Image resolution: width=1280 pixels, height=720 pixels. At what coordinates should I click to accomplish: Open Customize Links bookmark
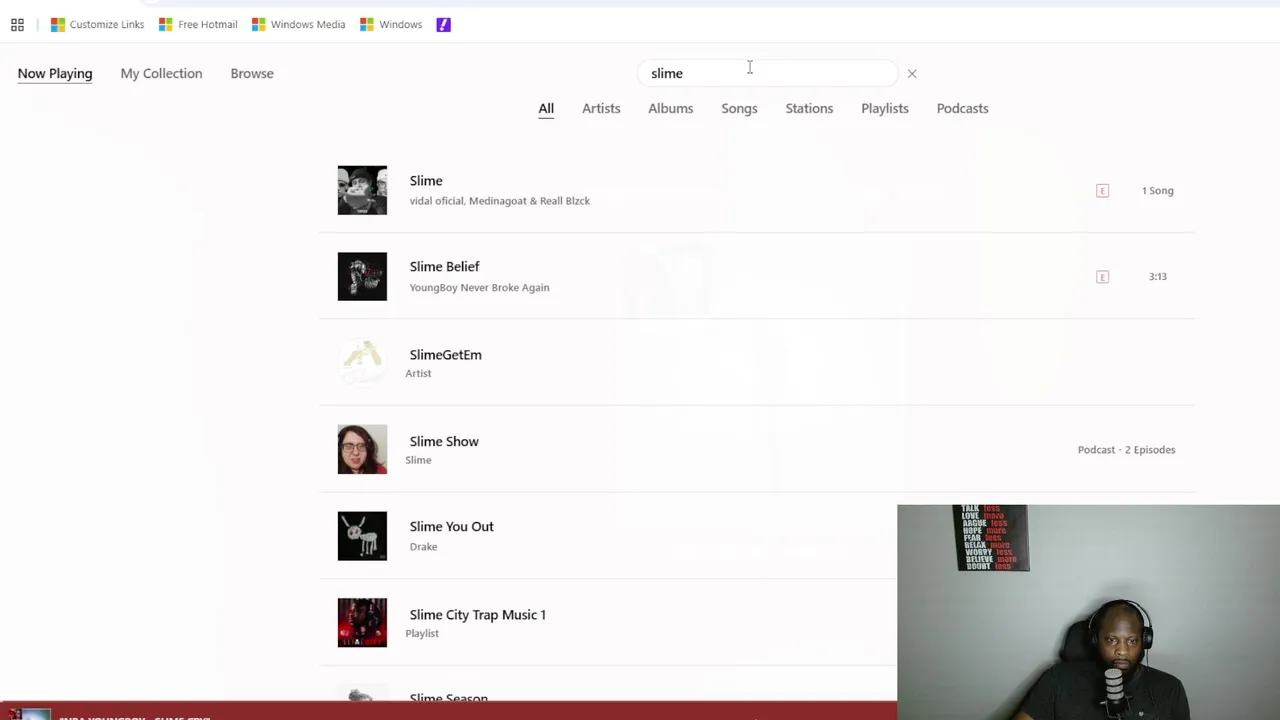98,25
